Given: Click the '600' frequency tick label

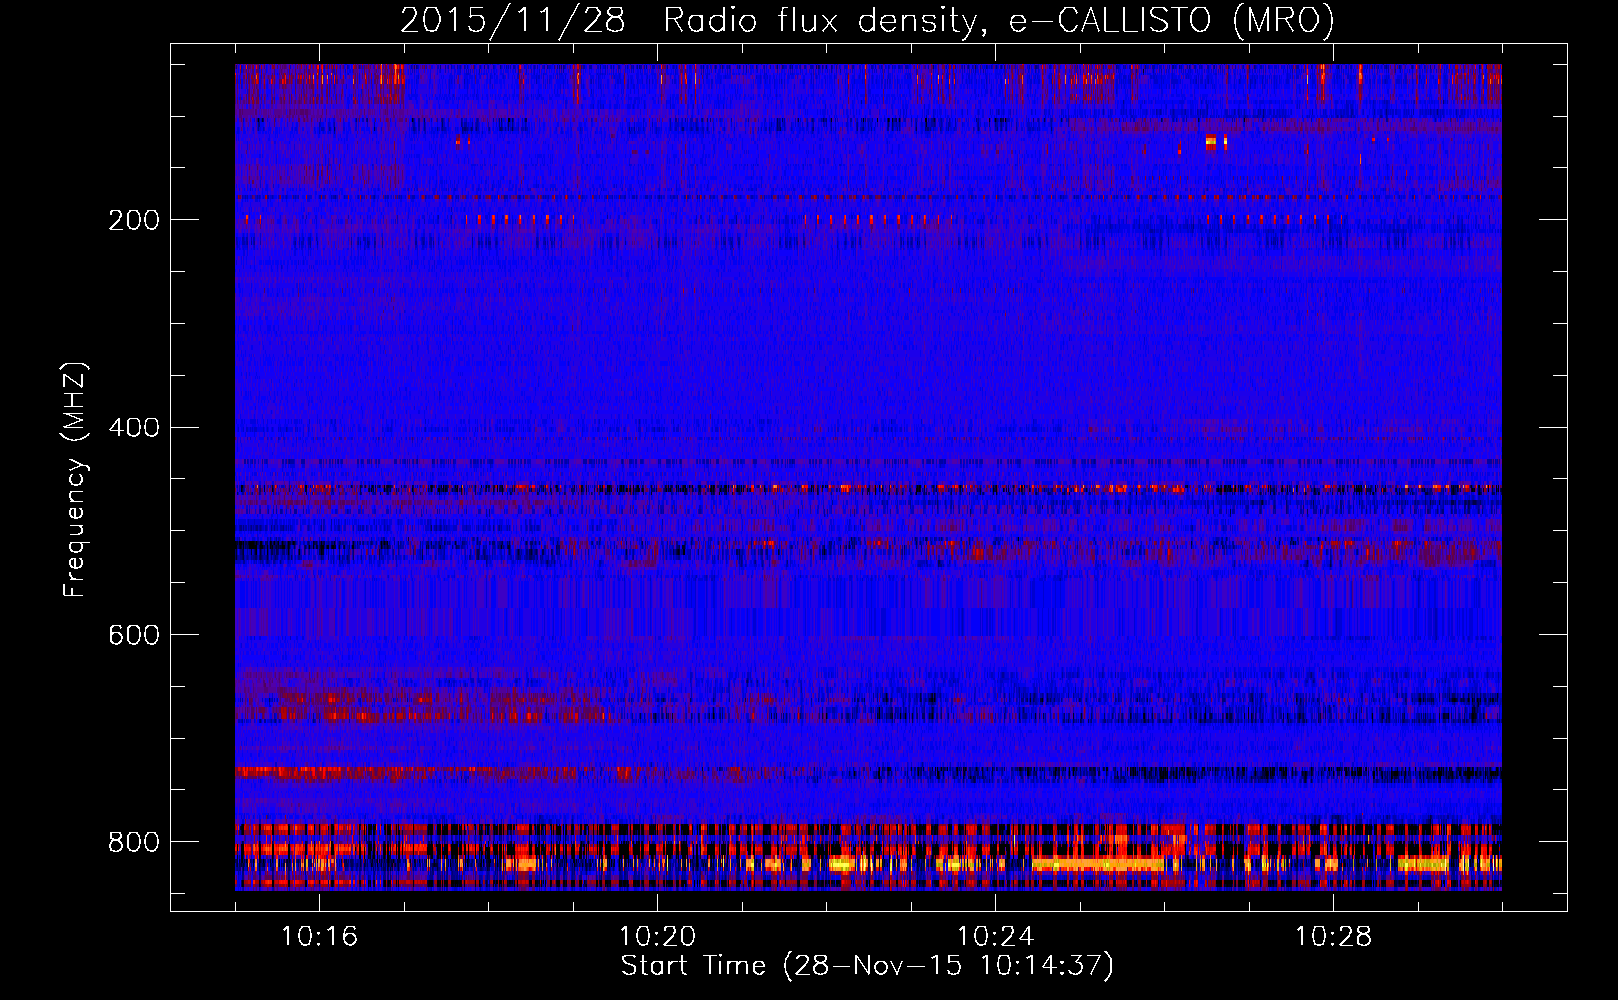Looking at the screenshot, I should point(134,636).
